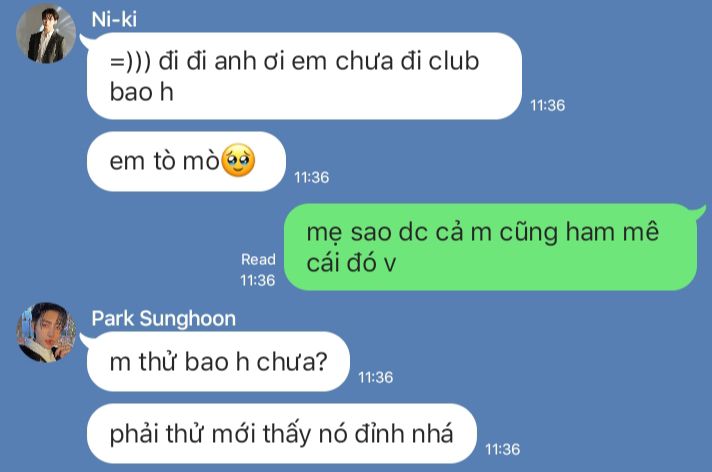
Task: Tap the pleading face emoji
Action: point(238,161)
